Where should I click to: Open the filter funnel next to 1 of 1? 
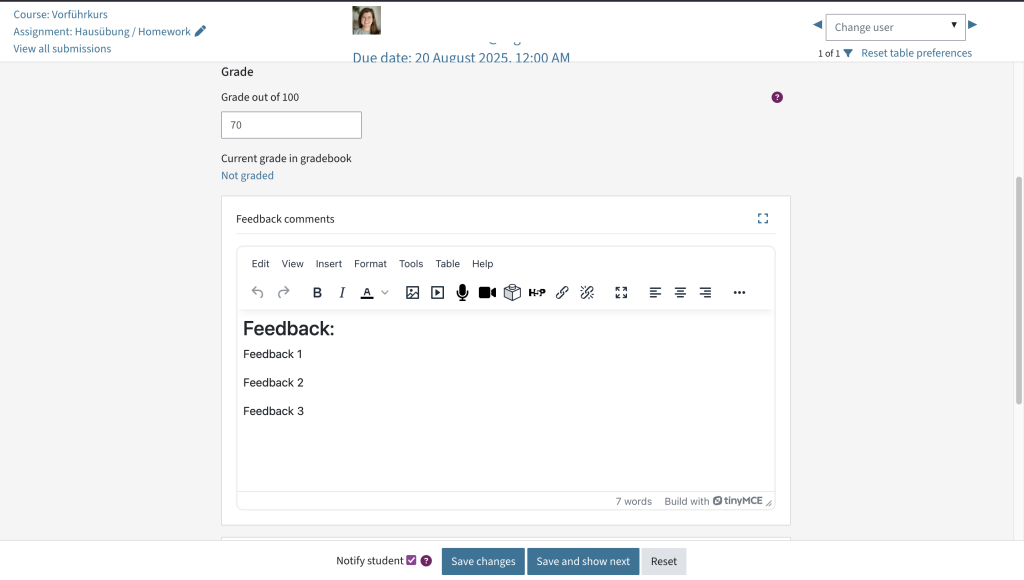tap(848, 54)
